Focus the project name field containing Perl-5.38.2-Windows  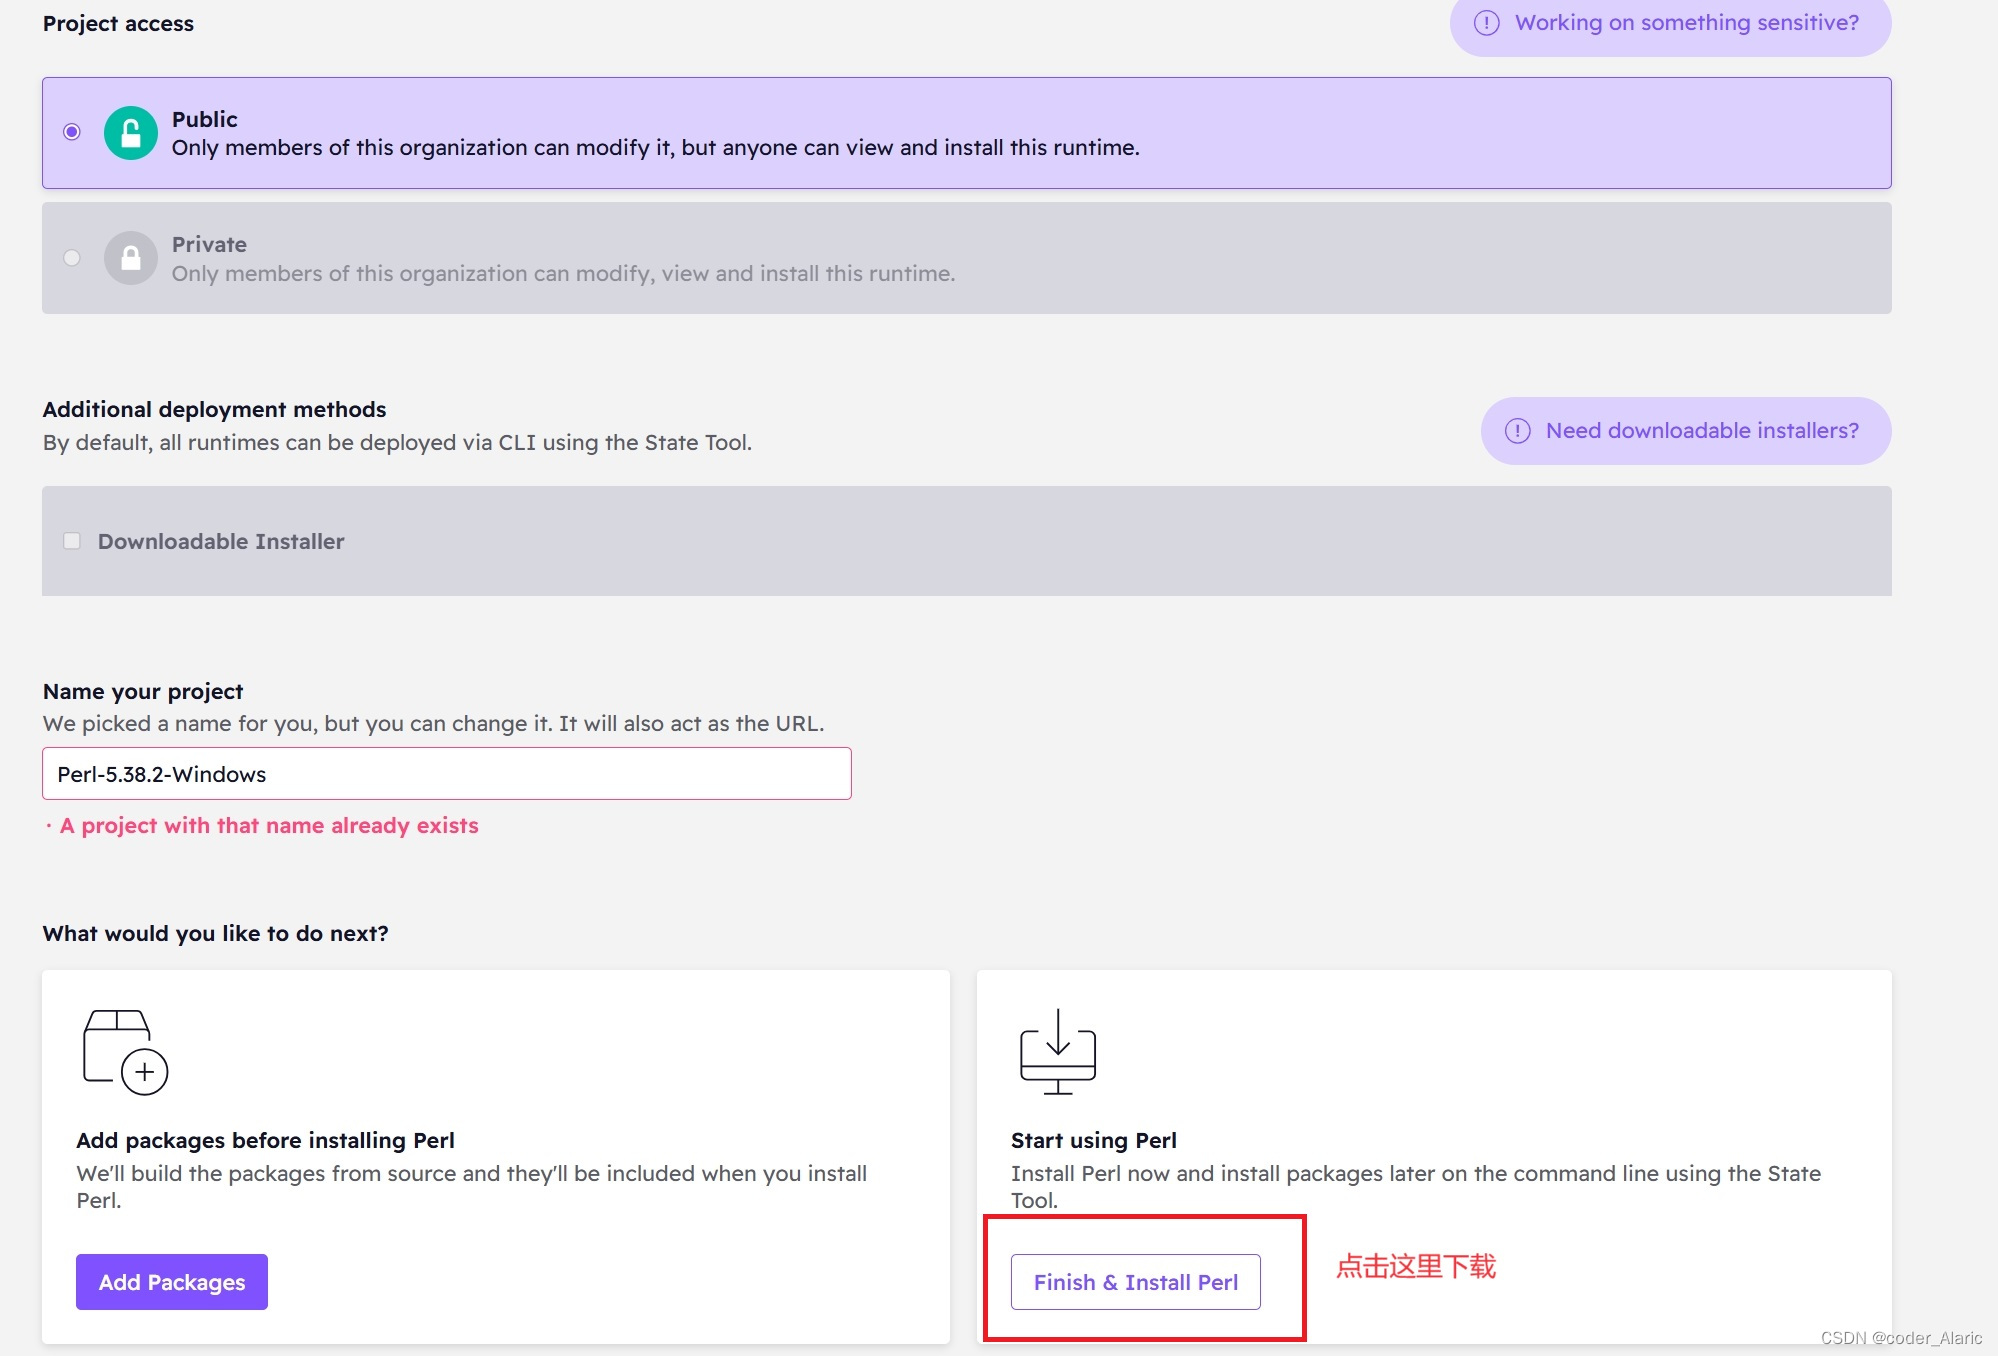pyautogui.click(x=447, y=774)
